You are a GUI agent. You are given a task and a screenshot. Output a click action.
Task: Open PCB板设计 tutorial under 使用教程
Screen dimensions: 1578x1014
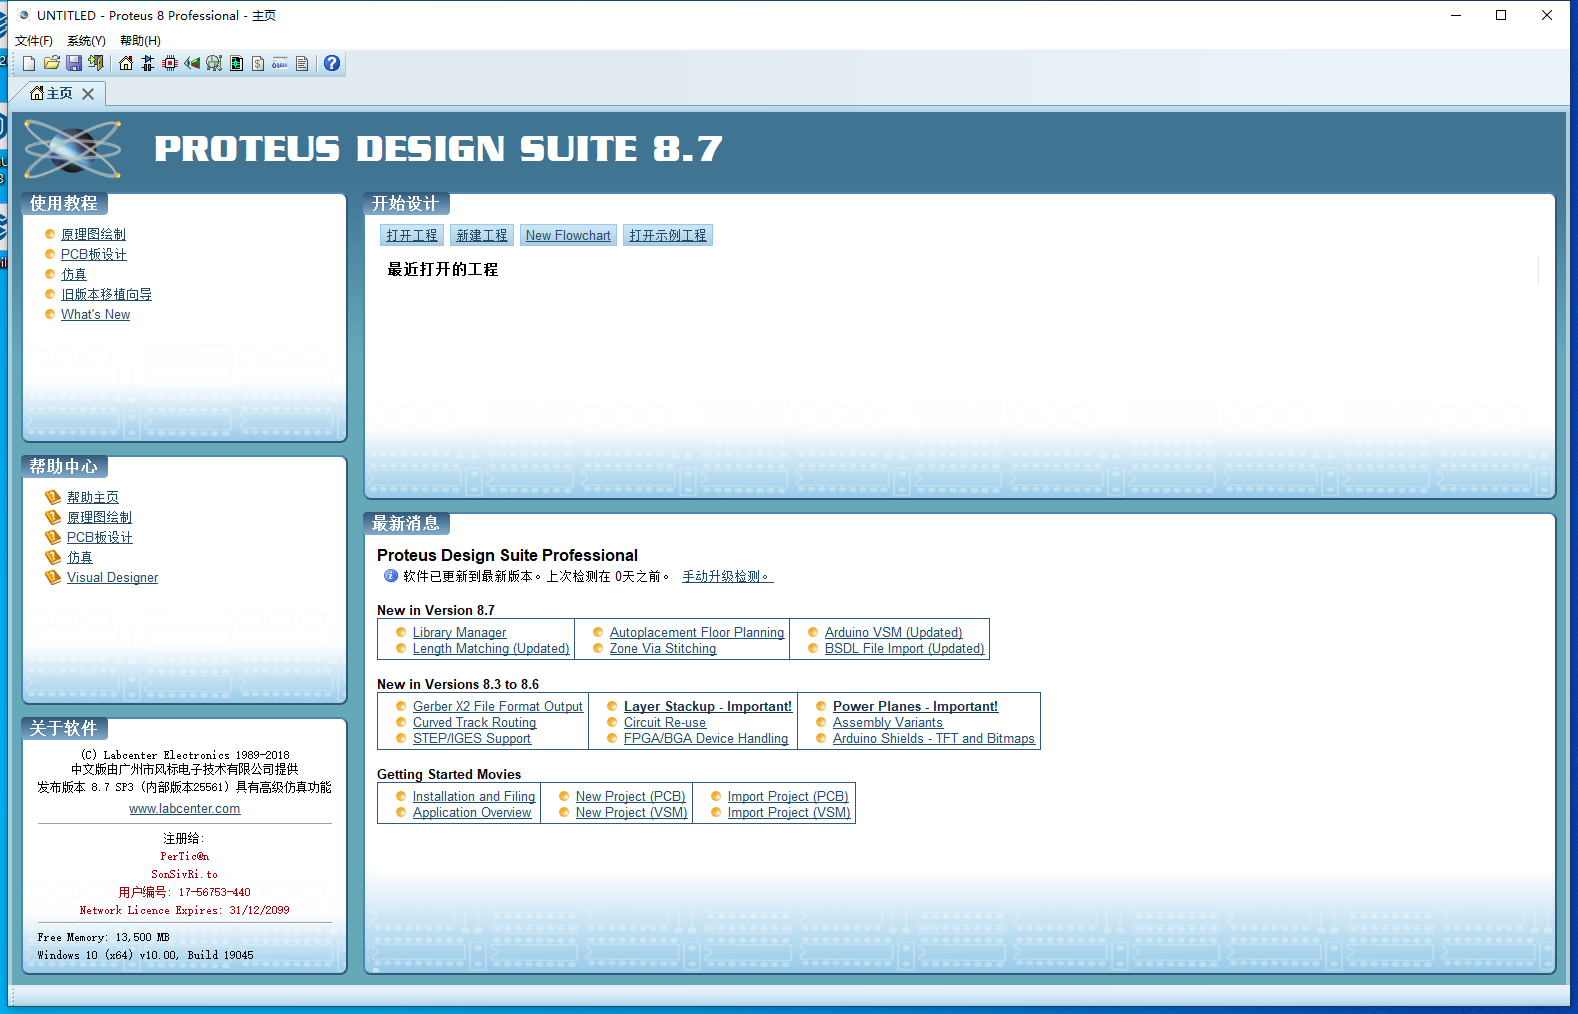click(94, 254)
